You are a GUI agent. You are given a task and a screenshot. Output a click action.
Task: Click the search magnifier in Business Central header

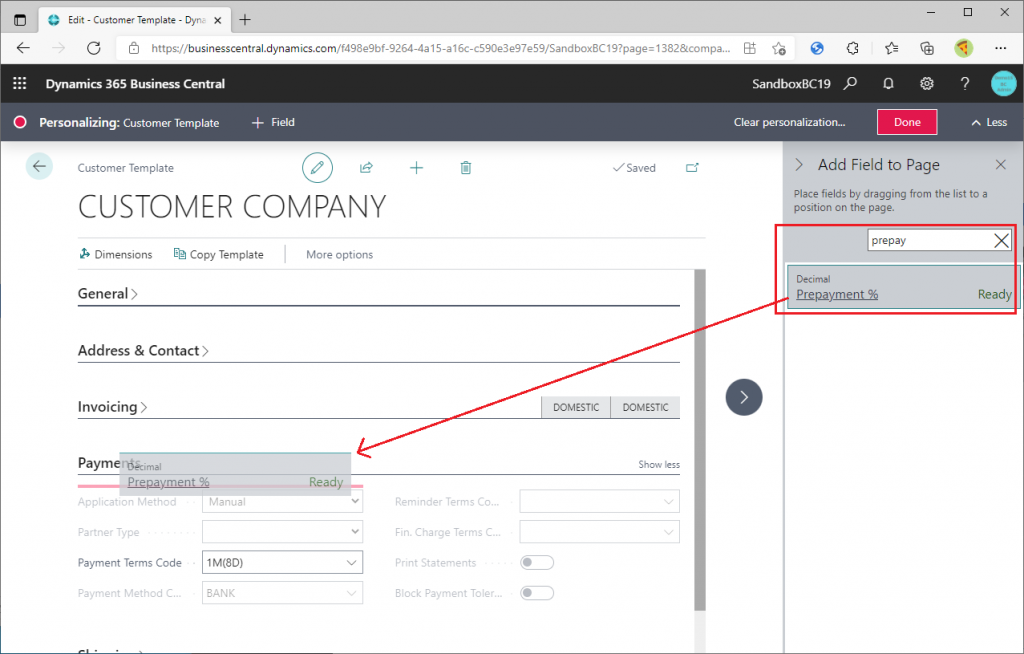click(850, 84)
